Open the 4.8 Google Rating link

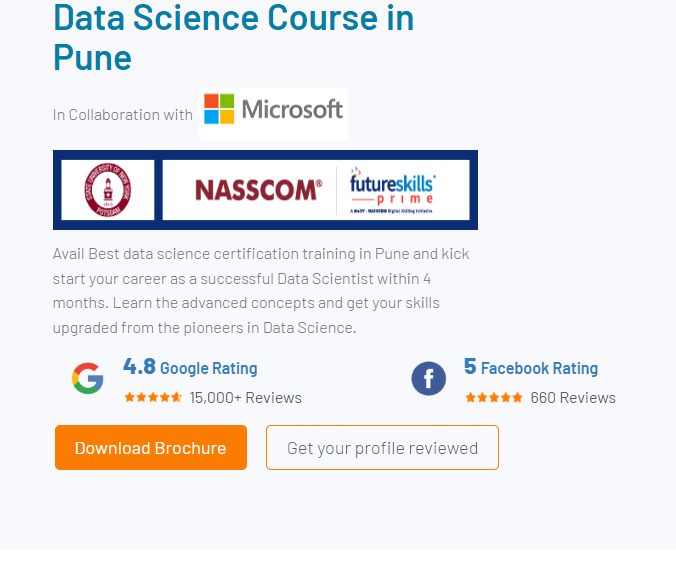click(x=208, y=368)
